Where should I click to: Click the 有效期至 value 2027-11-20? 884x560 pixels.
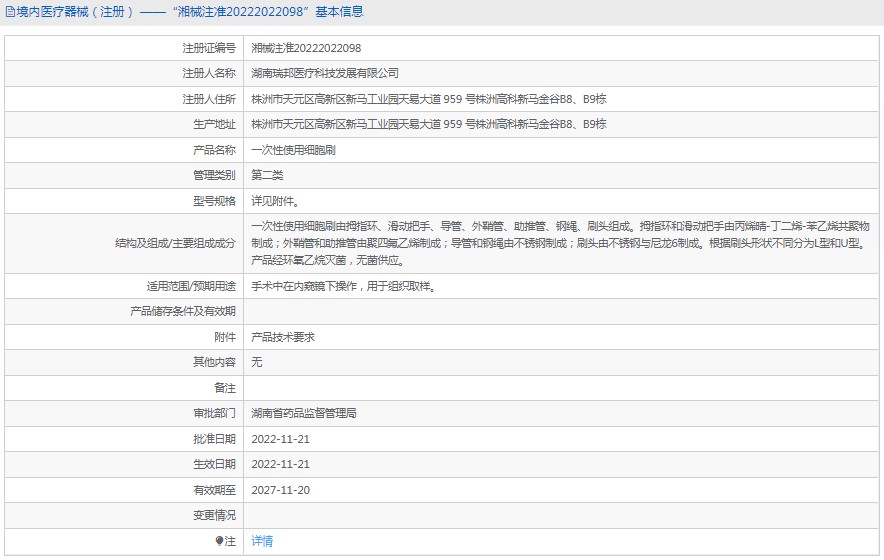pos(280,490)
